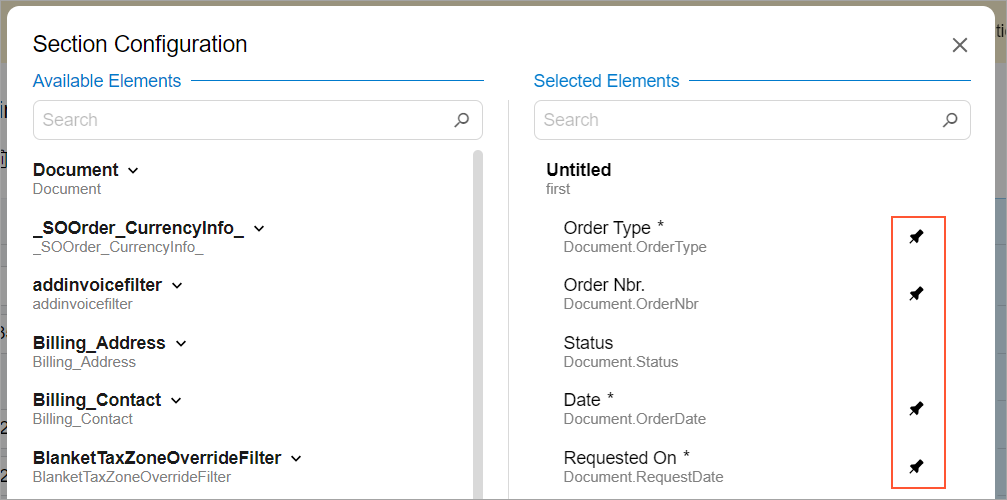Click the Available Elements list scrollbar
Screen dimensions: 1007x500
coord(478,300)
